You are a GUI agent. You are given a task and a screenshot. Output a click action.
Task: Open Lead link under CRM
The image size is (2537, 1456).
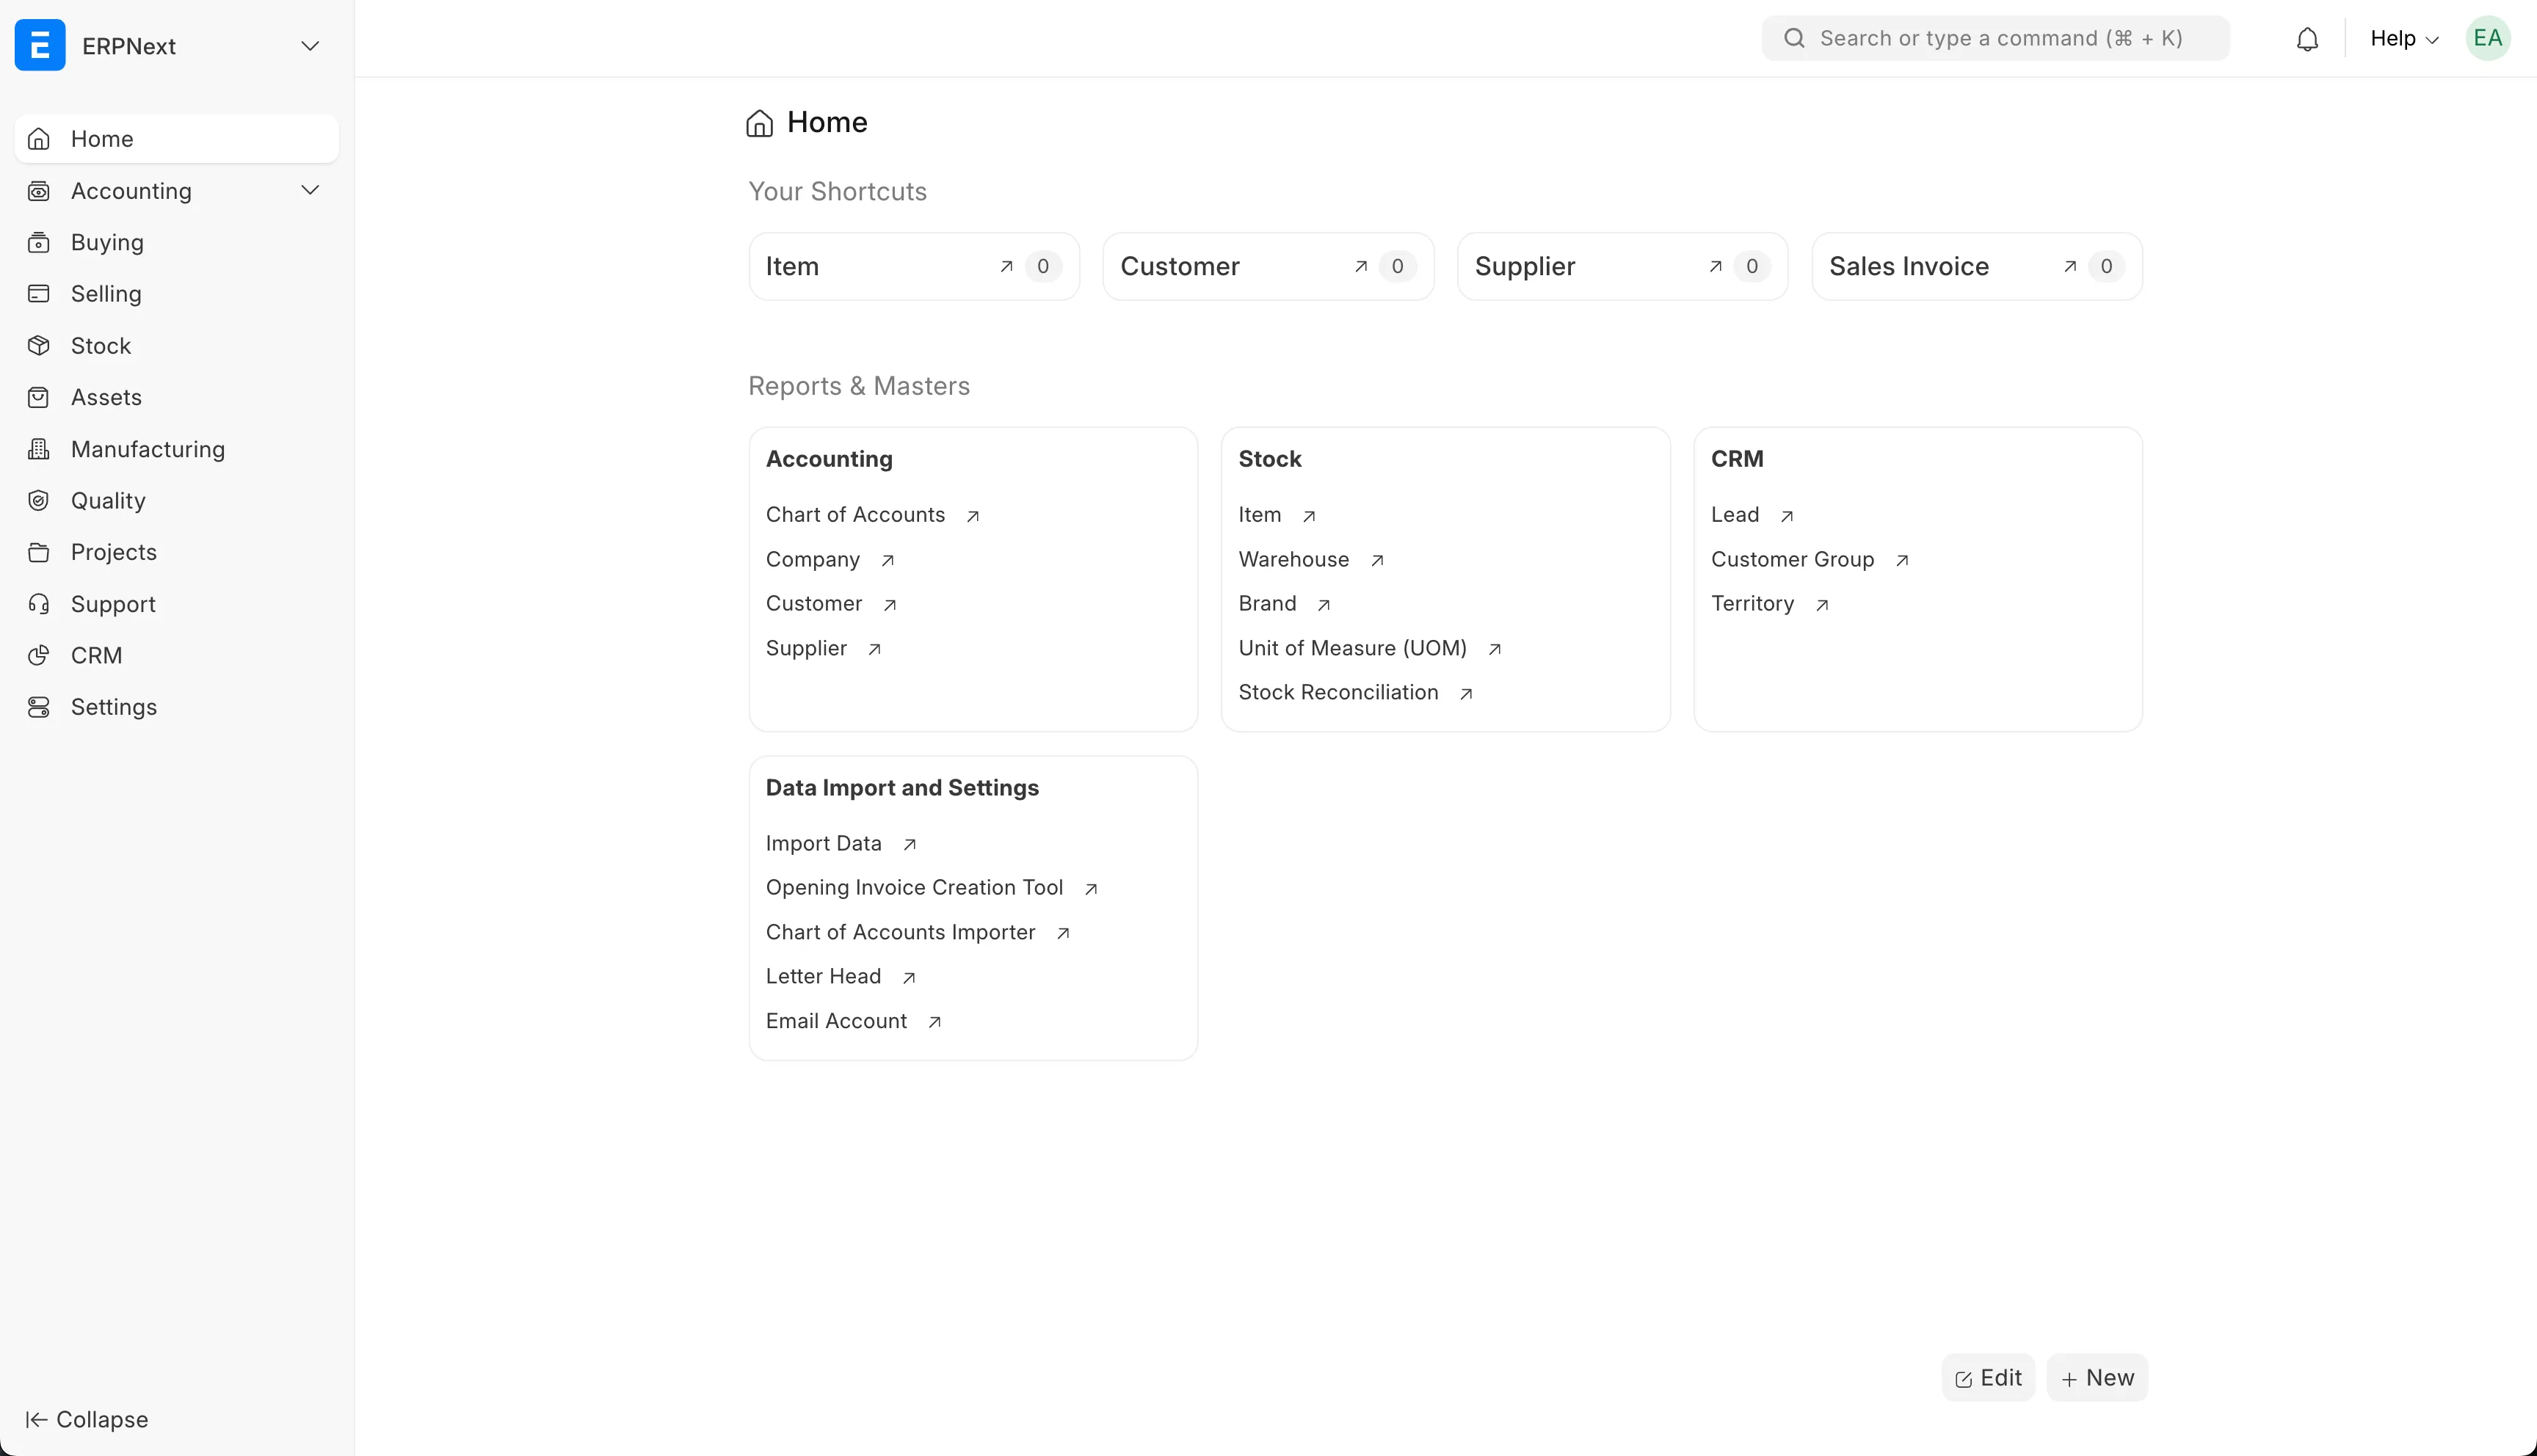click(x=1735, y=515)
